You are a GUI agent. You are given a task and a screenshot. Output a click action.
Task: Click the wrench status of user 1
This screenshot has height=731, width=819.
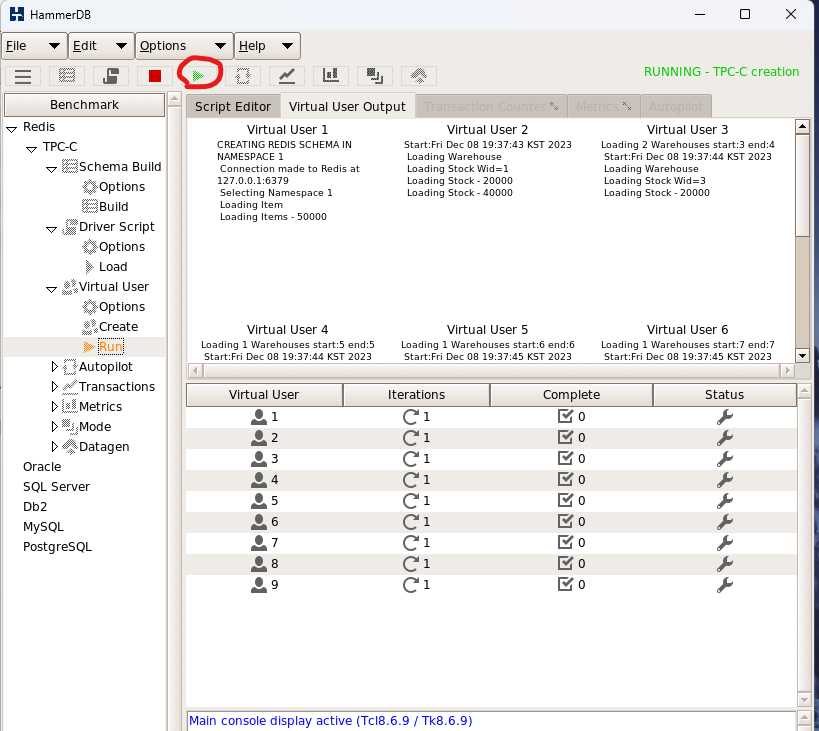pos(724,417)
